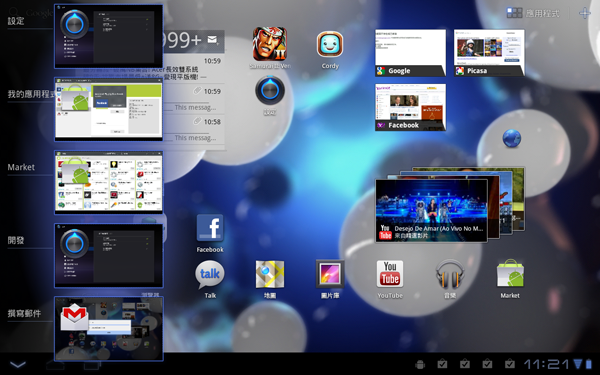Select the 設定 label in the recent apps list
This screenshot has height=375, width=600.
(x=16, y=21)
